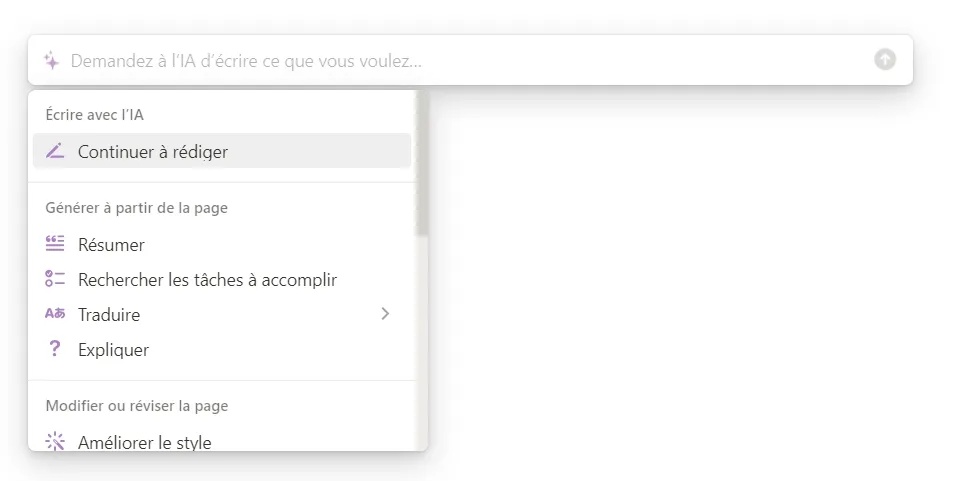Click the Générer à partir de la page heading
This screenshot has width=955, height=481.
pyautogui.click(x=136, y=208)
